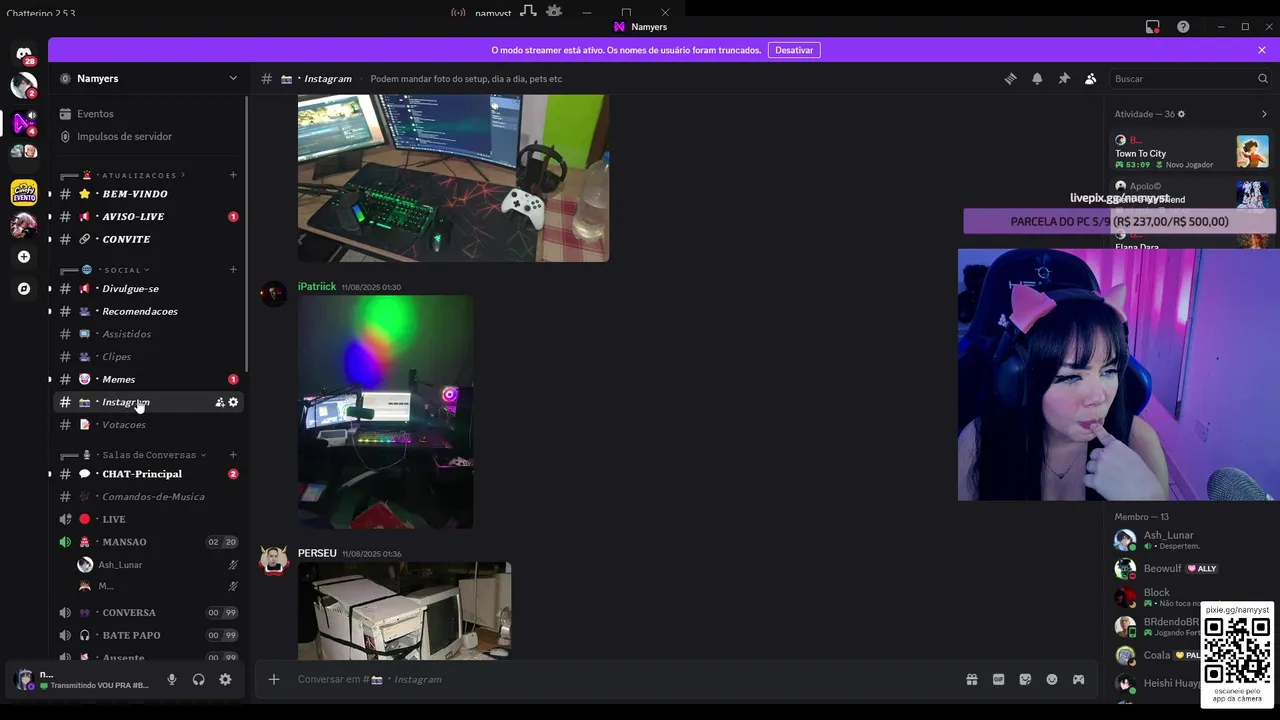Open Discord direct messages home icon
Viewport: 1280px width, 720px height.
(24, 53)
